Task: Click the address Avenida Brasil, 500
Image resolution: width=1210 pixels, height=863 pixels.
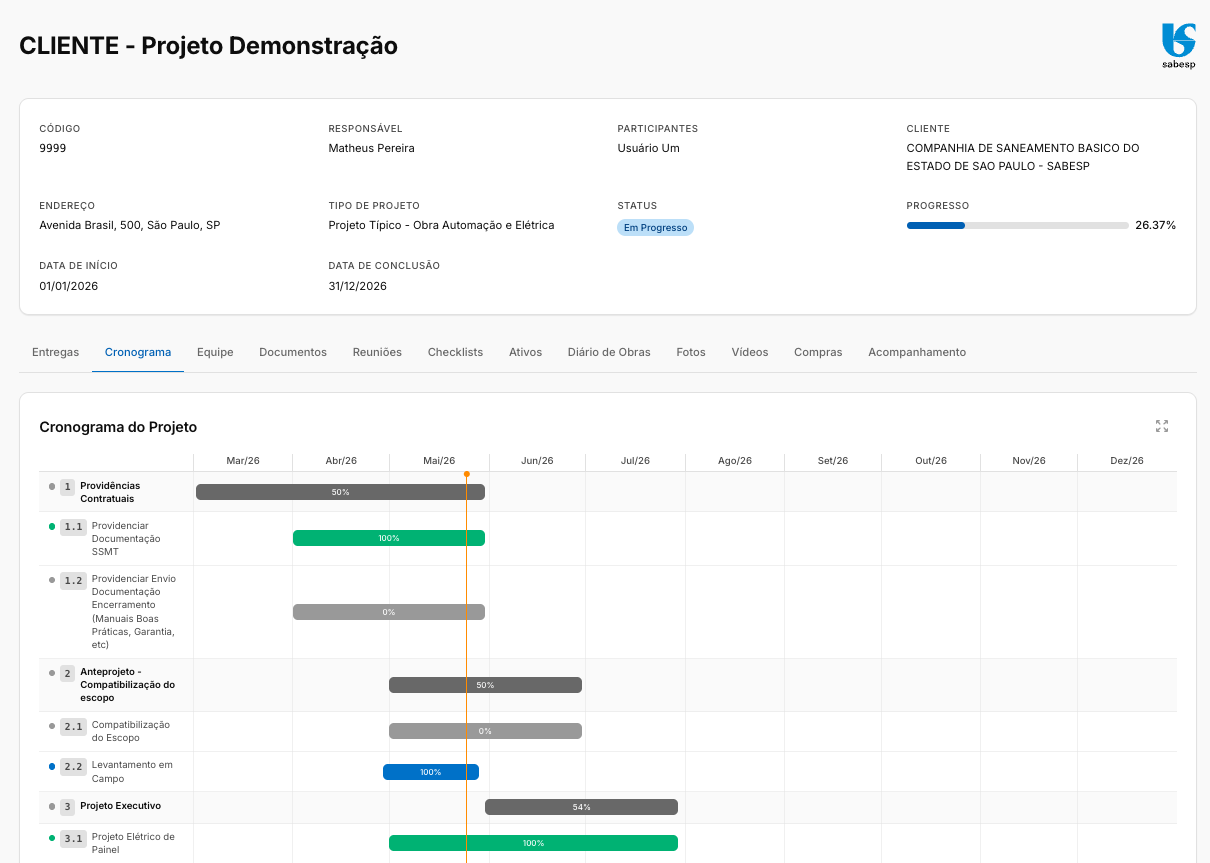Action: (x=130, y=225)
